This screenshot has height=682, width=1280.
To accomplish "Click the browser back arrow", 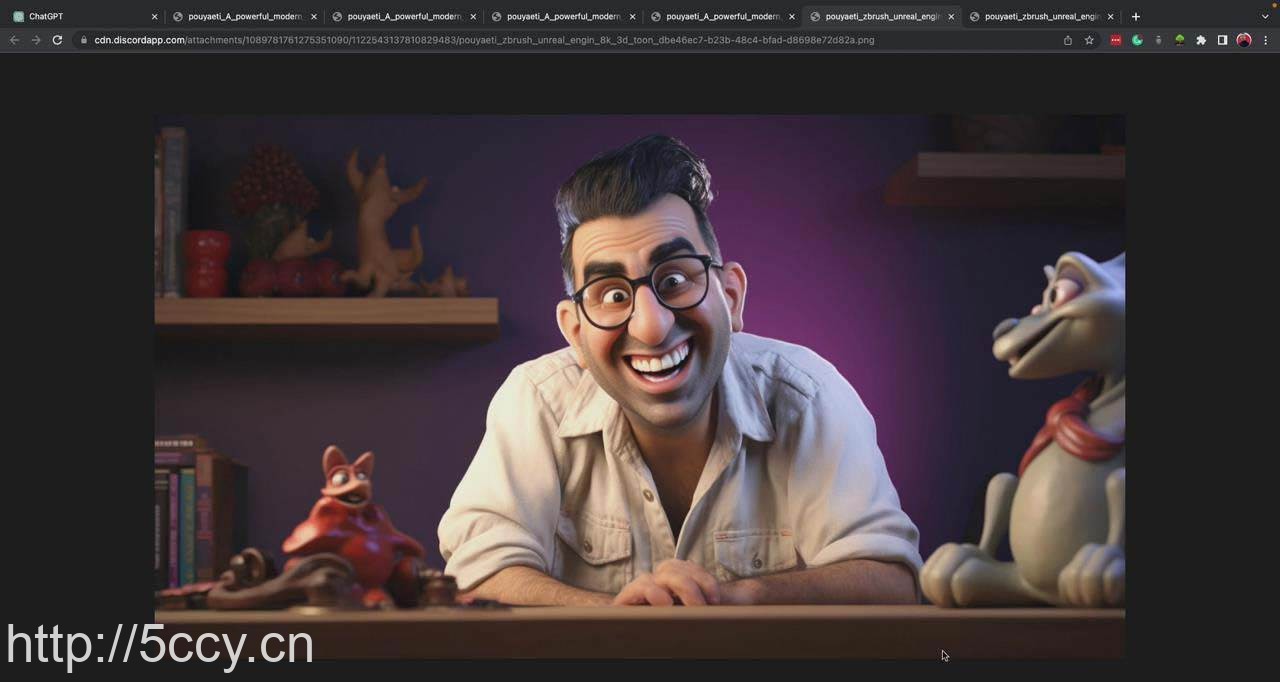I will tap(14, 40).
